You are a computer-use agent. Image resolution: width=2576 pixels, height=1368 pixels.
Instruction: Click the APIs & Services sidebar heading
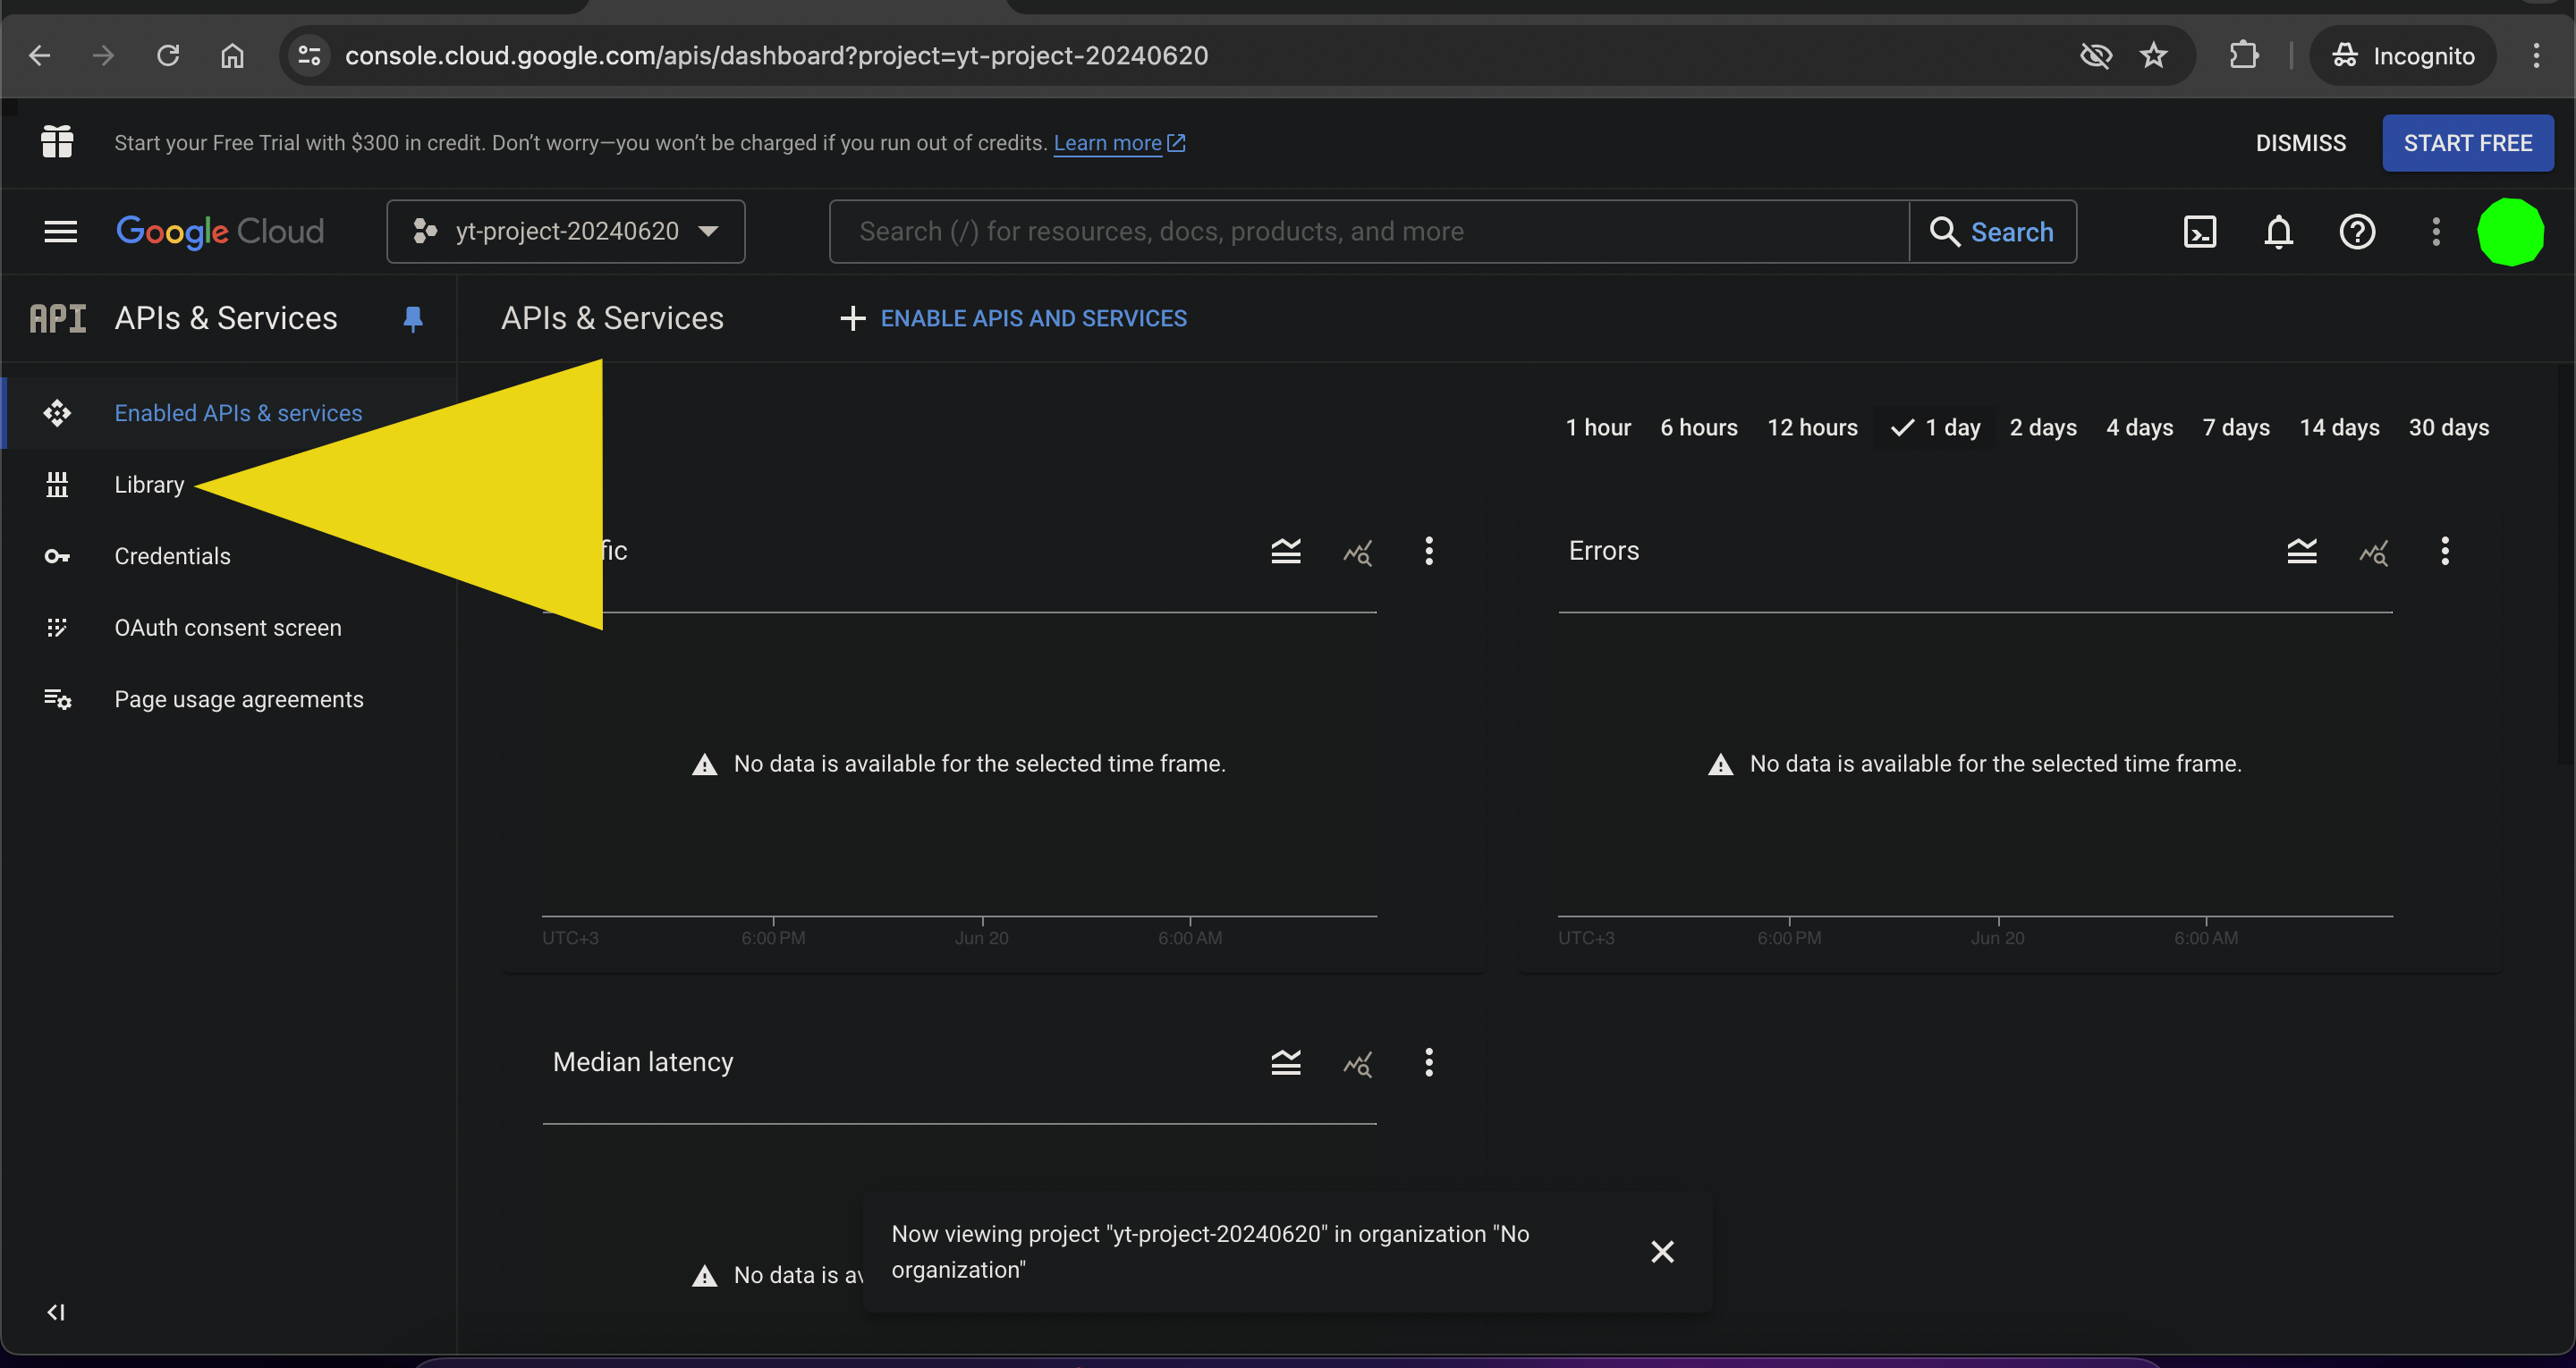click(x=226, y=319)
